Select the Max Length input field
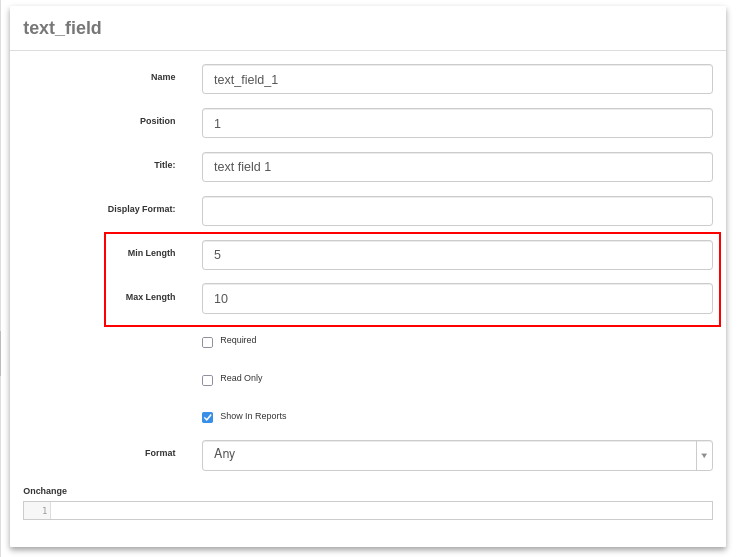Viewport: 746px width, 557px height. tap(457, 299)
